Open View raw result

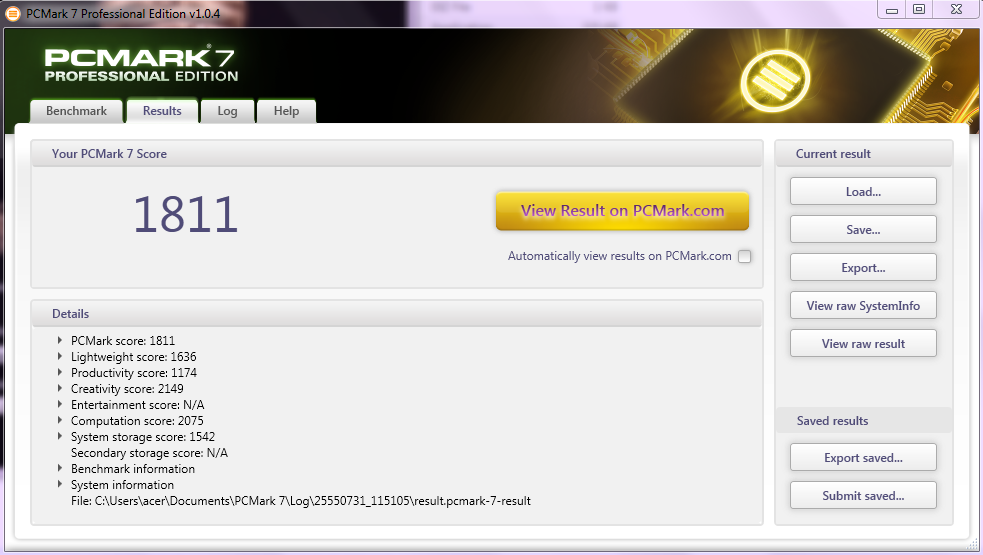863,344
